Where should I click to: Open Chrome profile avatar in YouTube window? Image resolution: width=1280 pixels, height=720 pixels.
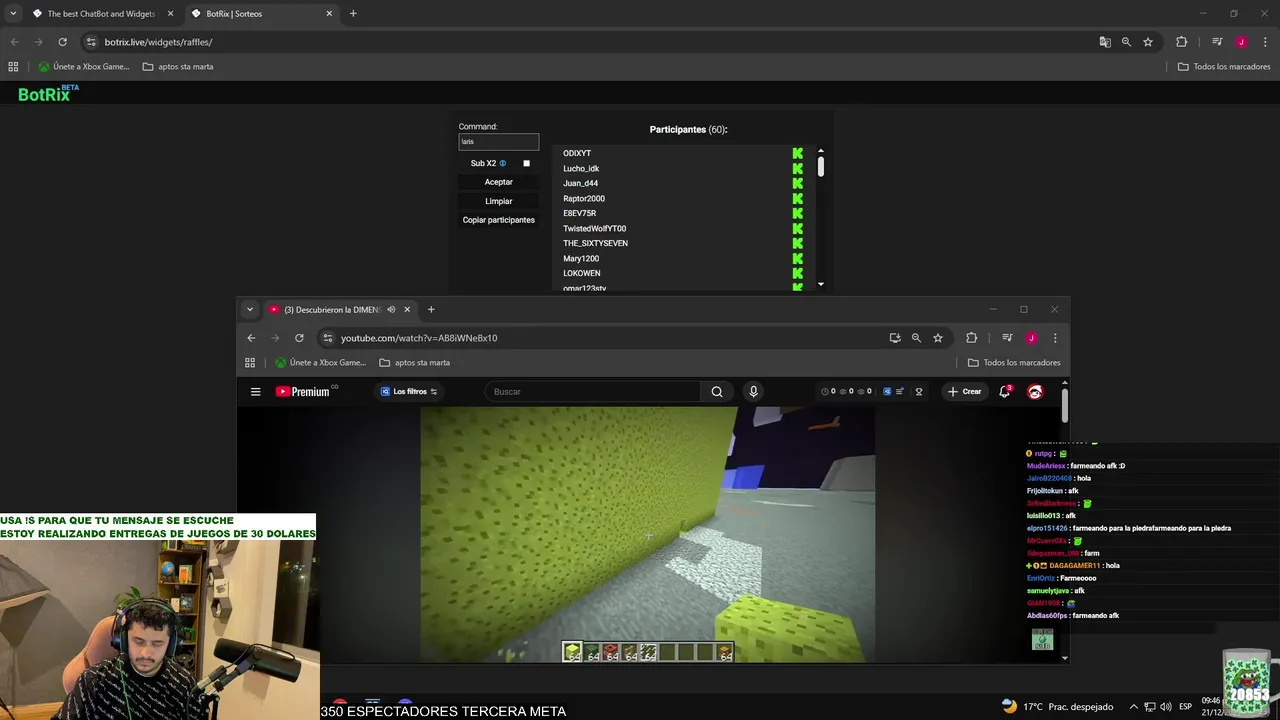[x=1031, y=338]
